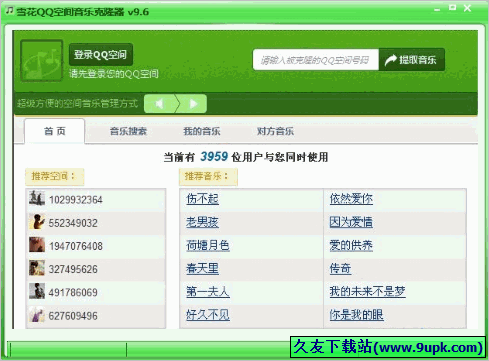Select recommended space 327495626
The height and width of the screenshot is (361, 489).
pos(73,269)
